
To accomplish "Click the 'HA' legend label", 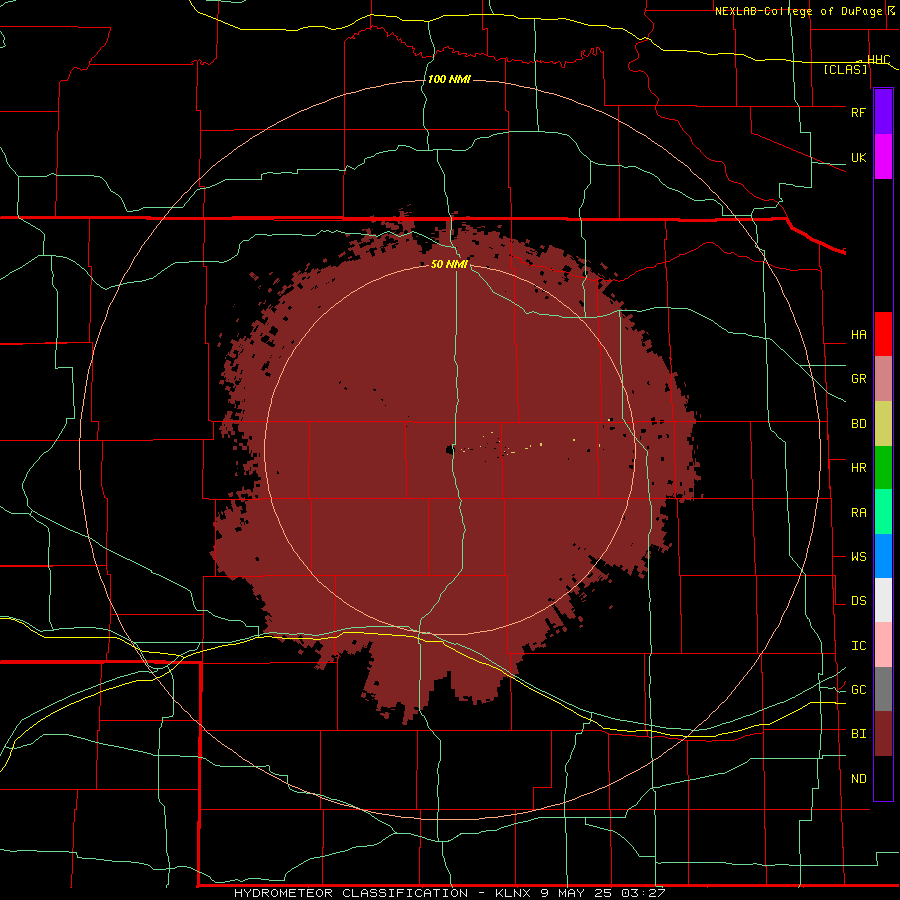I will [x=858, y=335].
